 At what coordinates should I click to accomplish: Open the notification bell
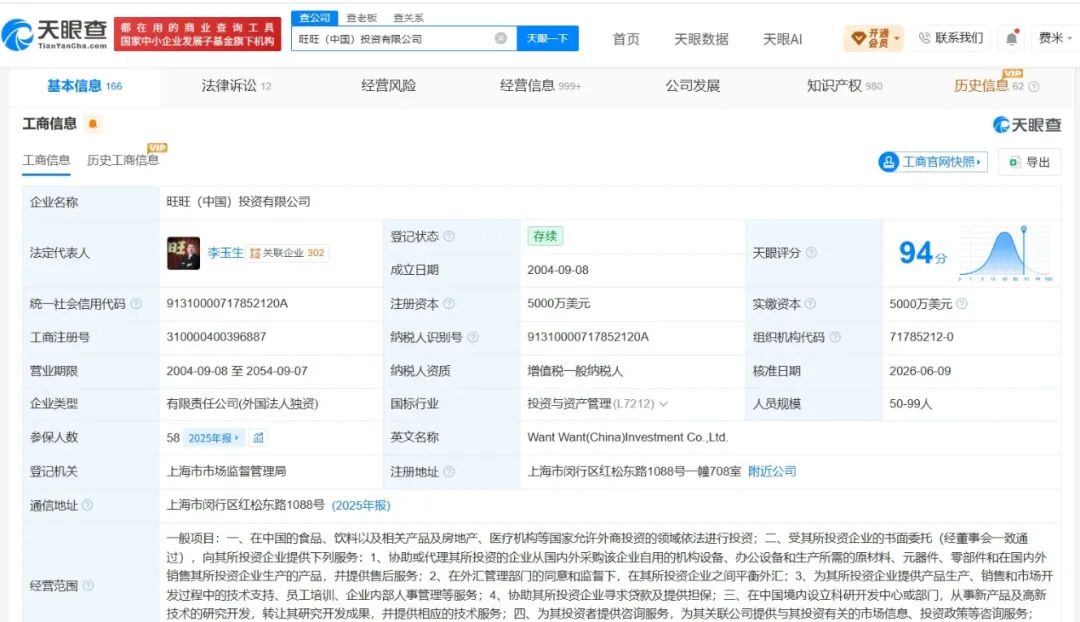(x=1011, y=38)
